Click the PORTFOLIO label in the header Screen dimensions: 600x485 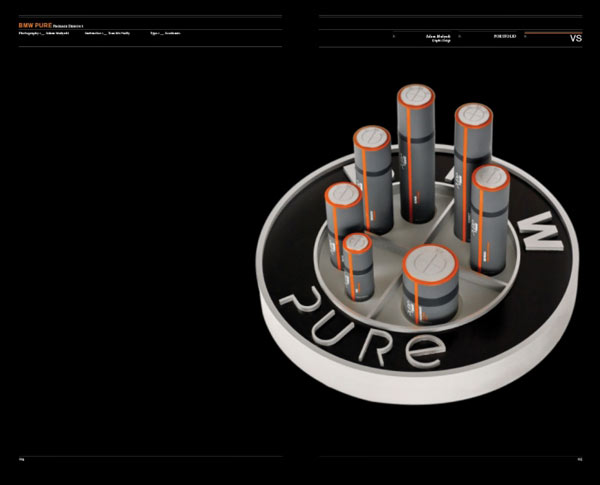point(505,36)
